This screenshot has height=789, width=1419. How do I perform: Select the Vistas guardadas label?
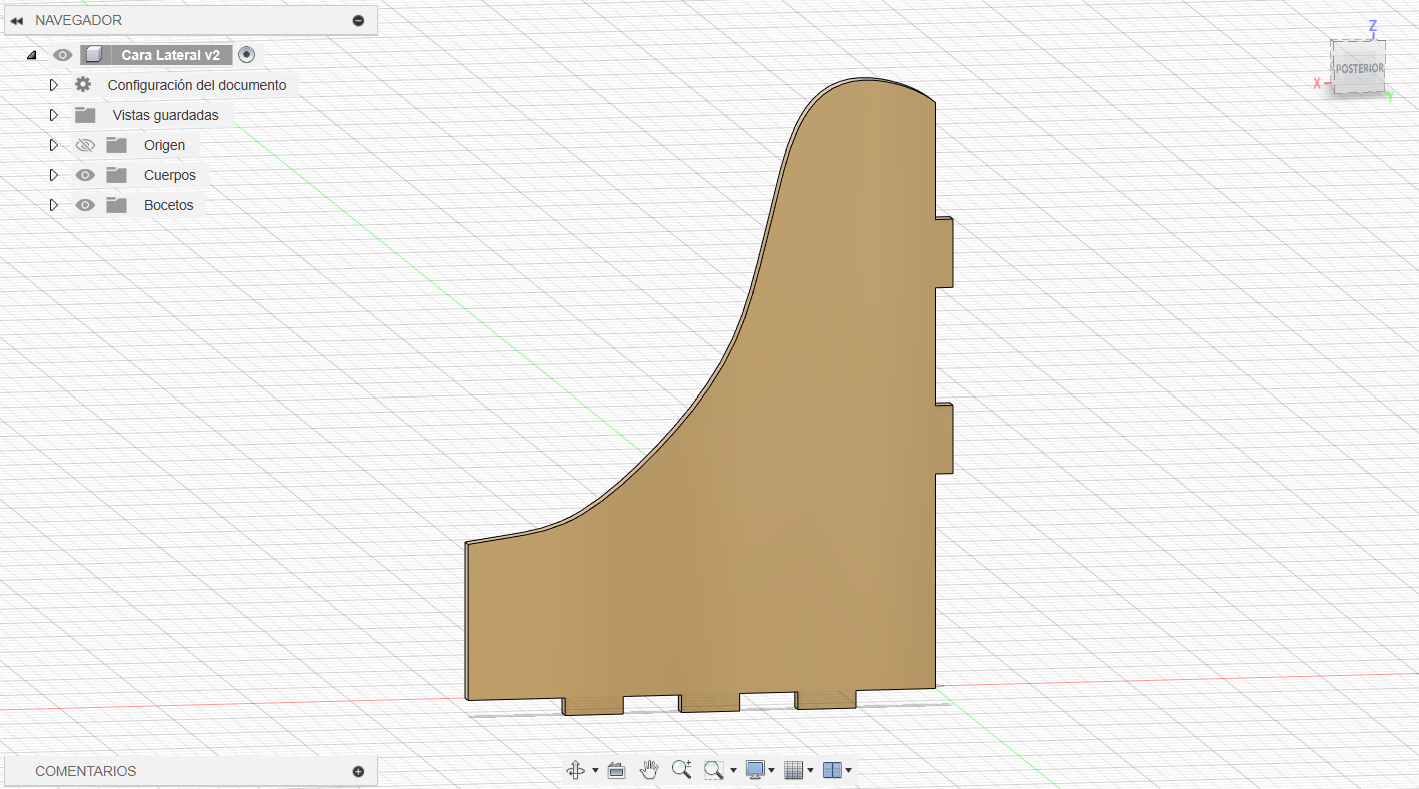click(x=165, y=115)
